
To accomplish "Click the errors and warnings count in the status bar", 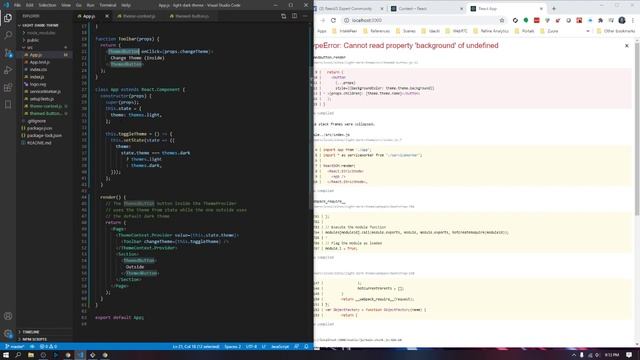I will [48, 347].
